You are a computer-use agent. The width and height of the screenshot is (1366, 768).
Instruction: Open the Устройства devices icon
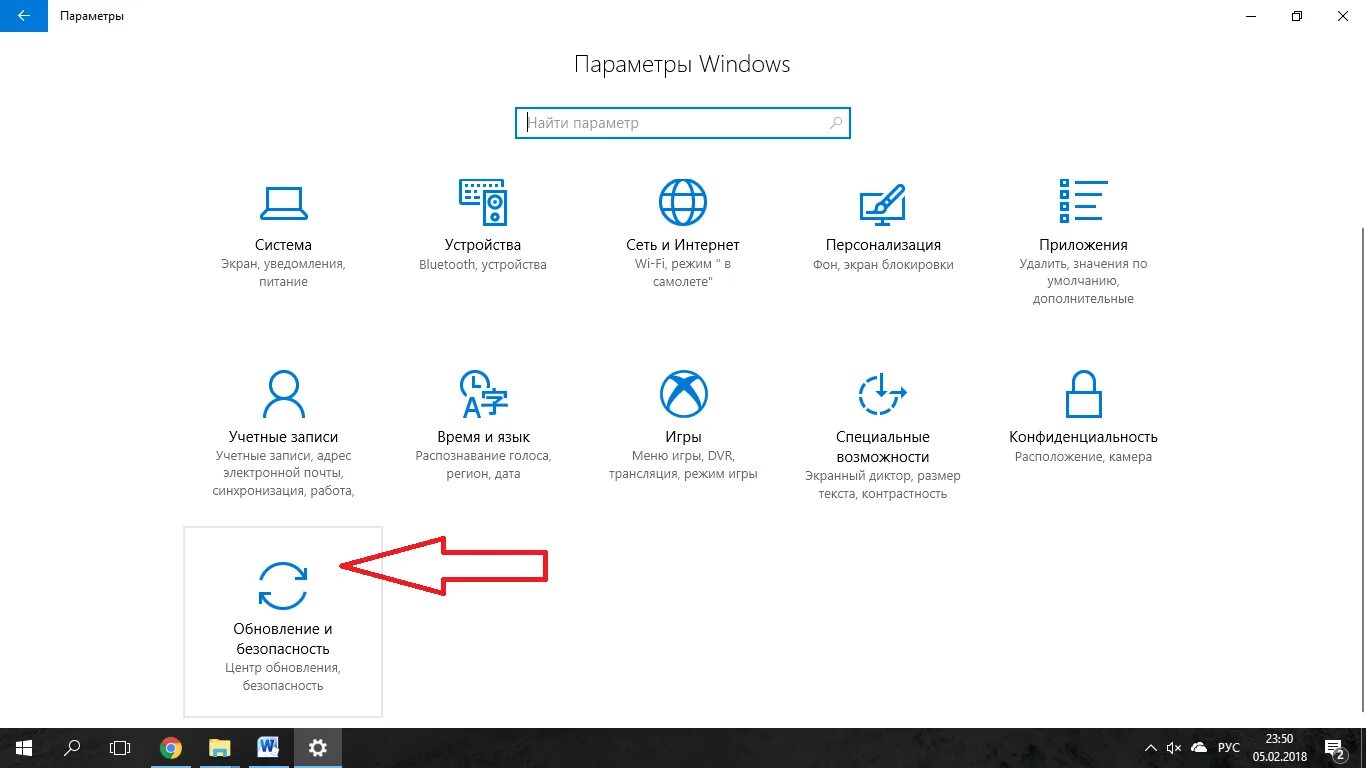point(483,202)
